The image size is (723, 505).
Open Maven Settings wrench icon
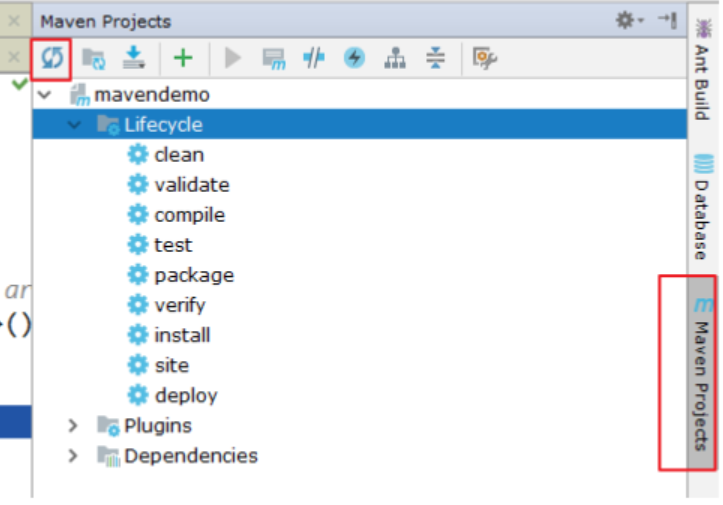484,58
